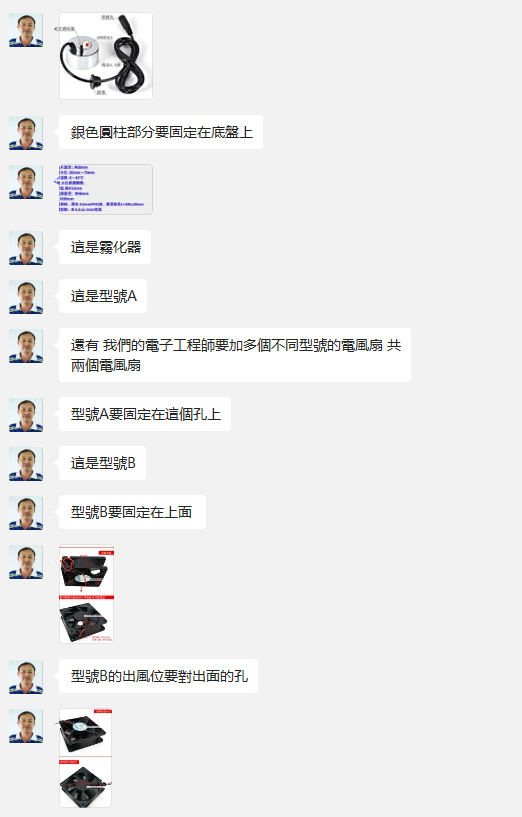Click the avatar beside 型號B要固定在上面

[26, 514]
